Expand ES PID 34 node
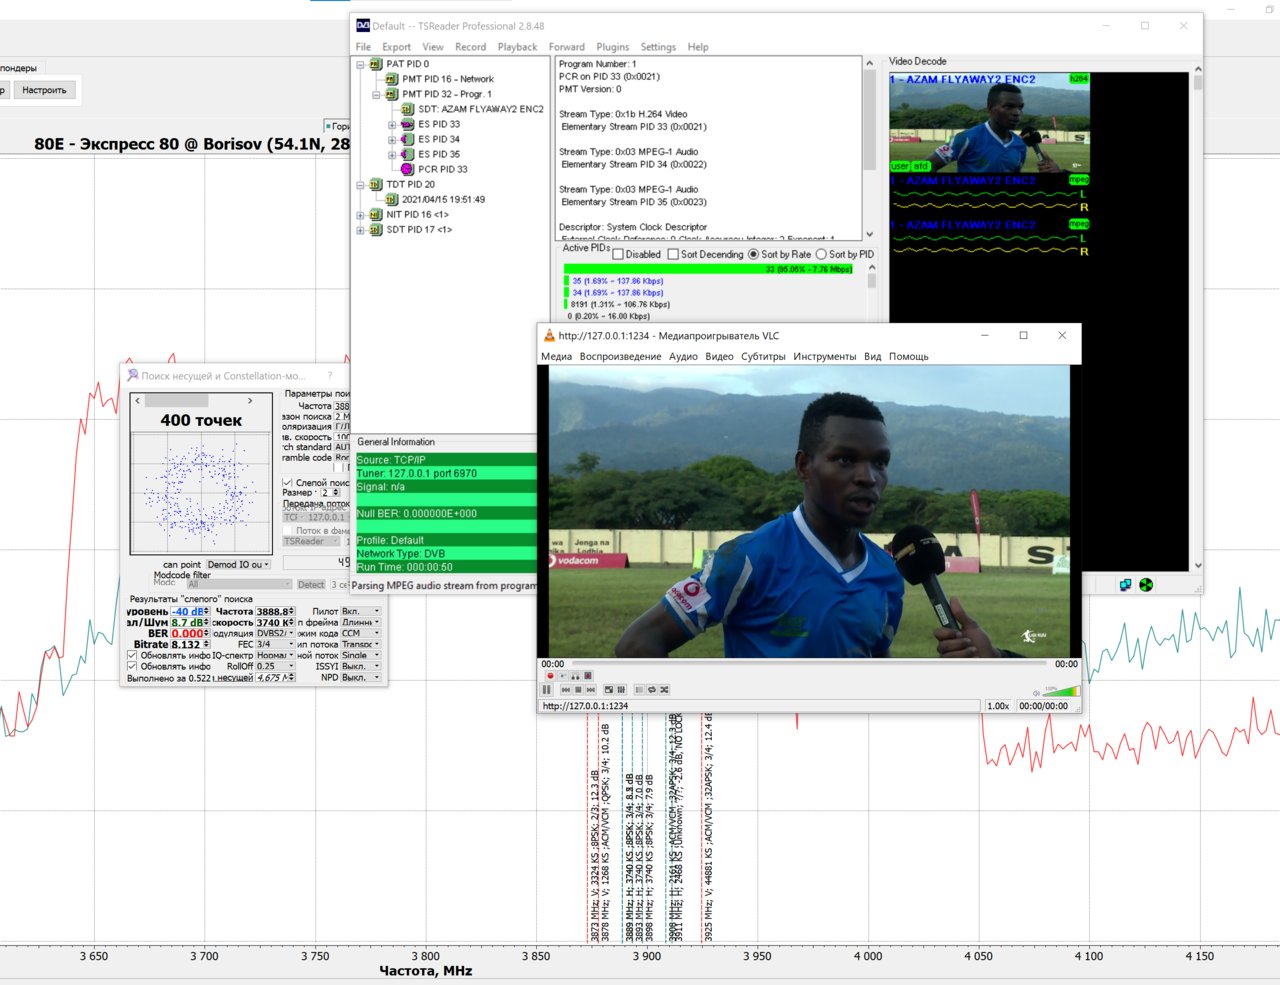 pos(392,140)
